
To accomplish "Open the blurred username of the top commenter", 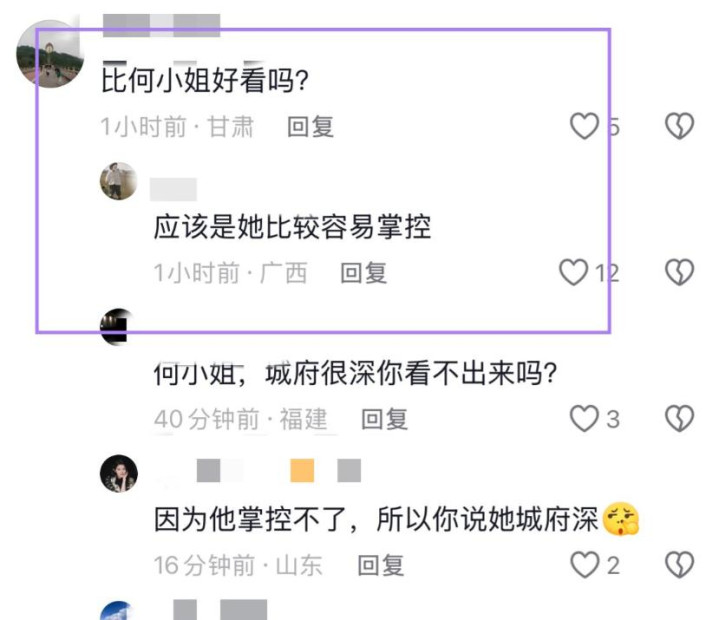I will tap(161, 25).
